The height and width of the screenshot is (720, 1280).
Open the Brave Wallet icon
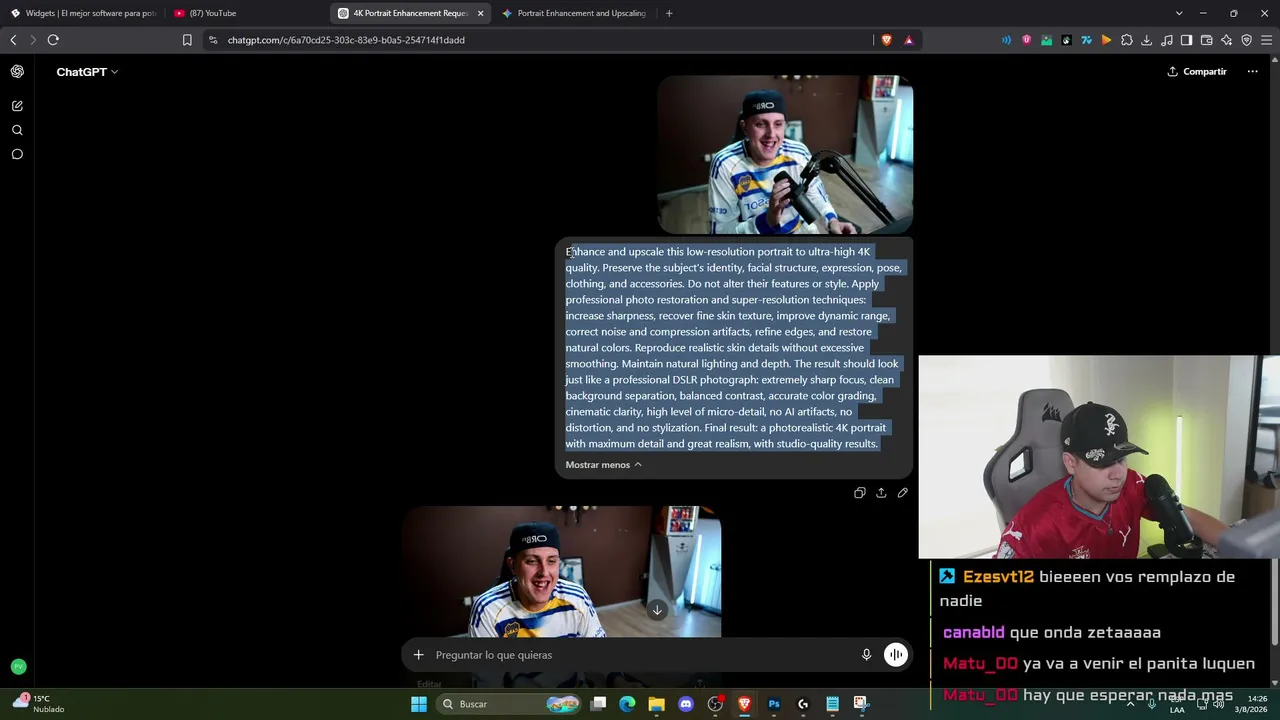(x=1207, y=40)
